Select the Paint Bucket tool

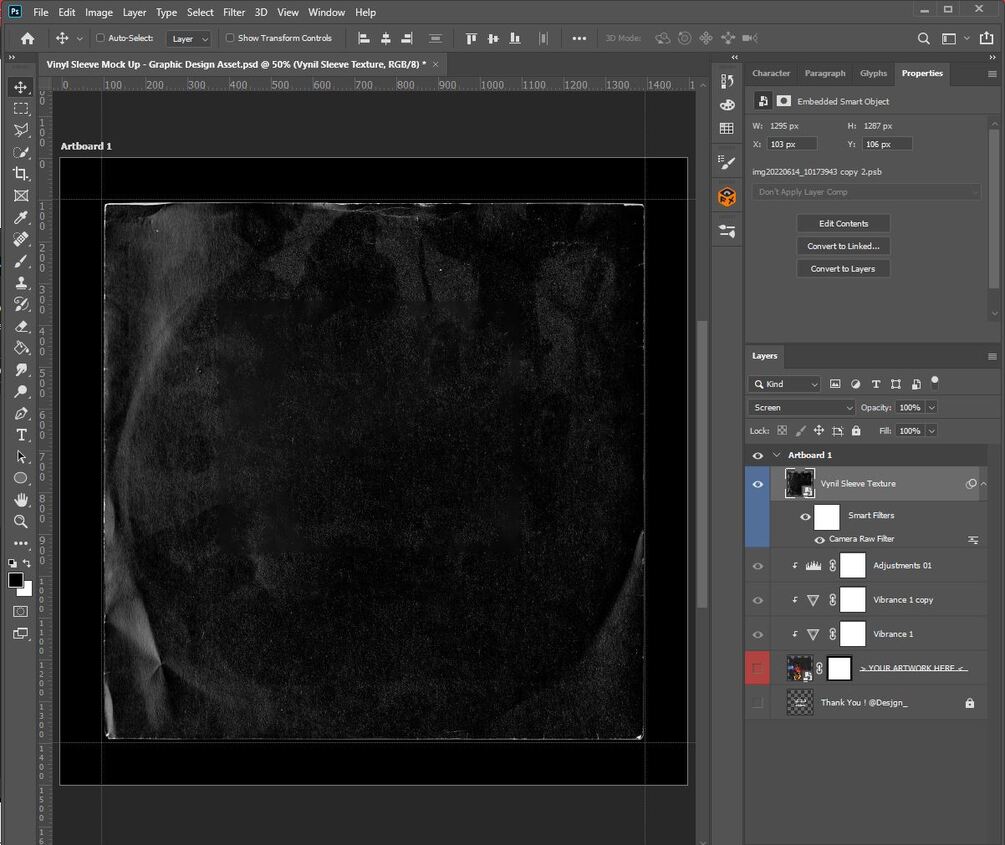click(x=21, y=348)
